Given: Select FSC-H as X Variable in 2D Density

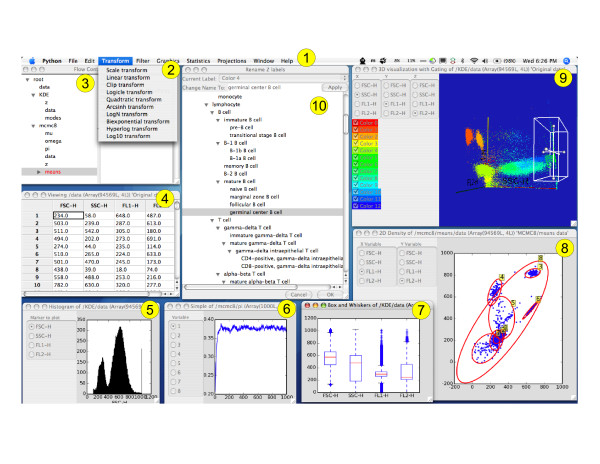Looking at the screenshot, I should click(x=362, y=253).
